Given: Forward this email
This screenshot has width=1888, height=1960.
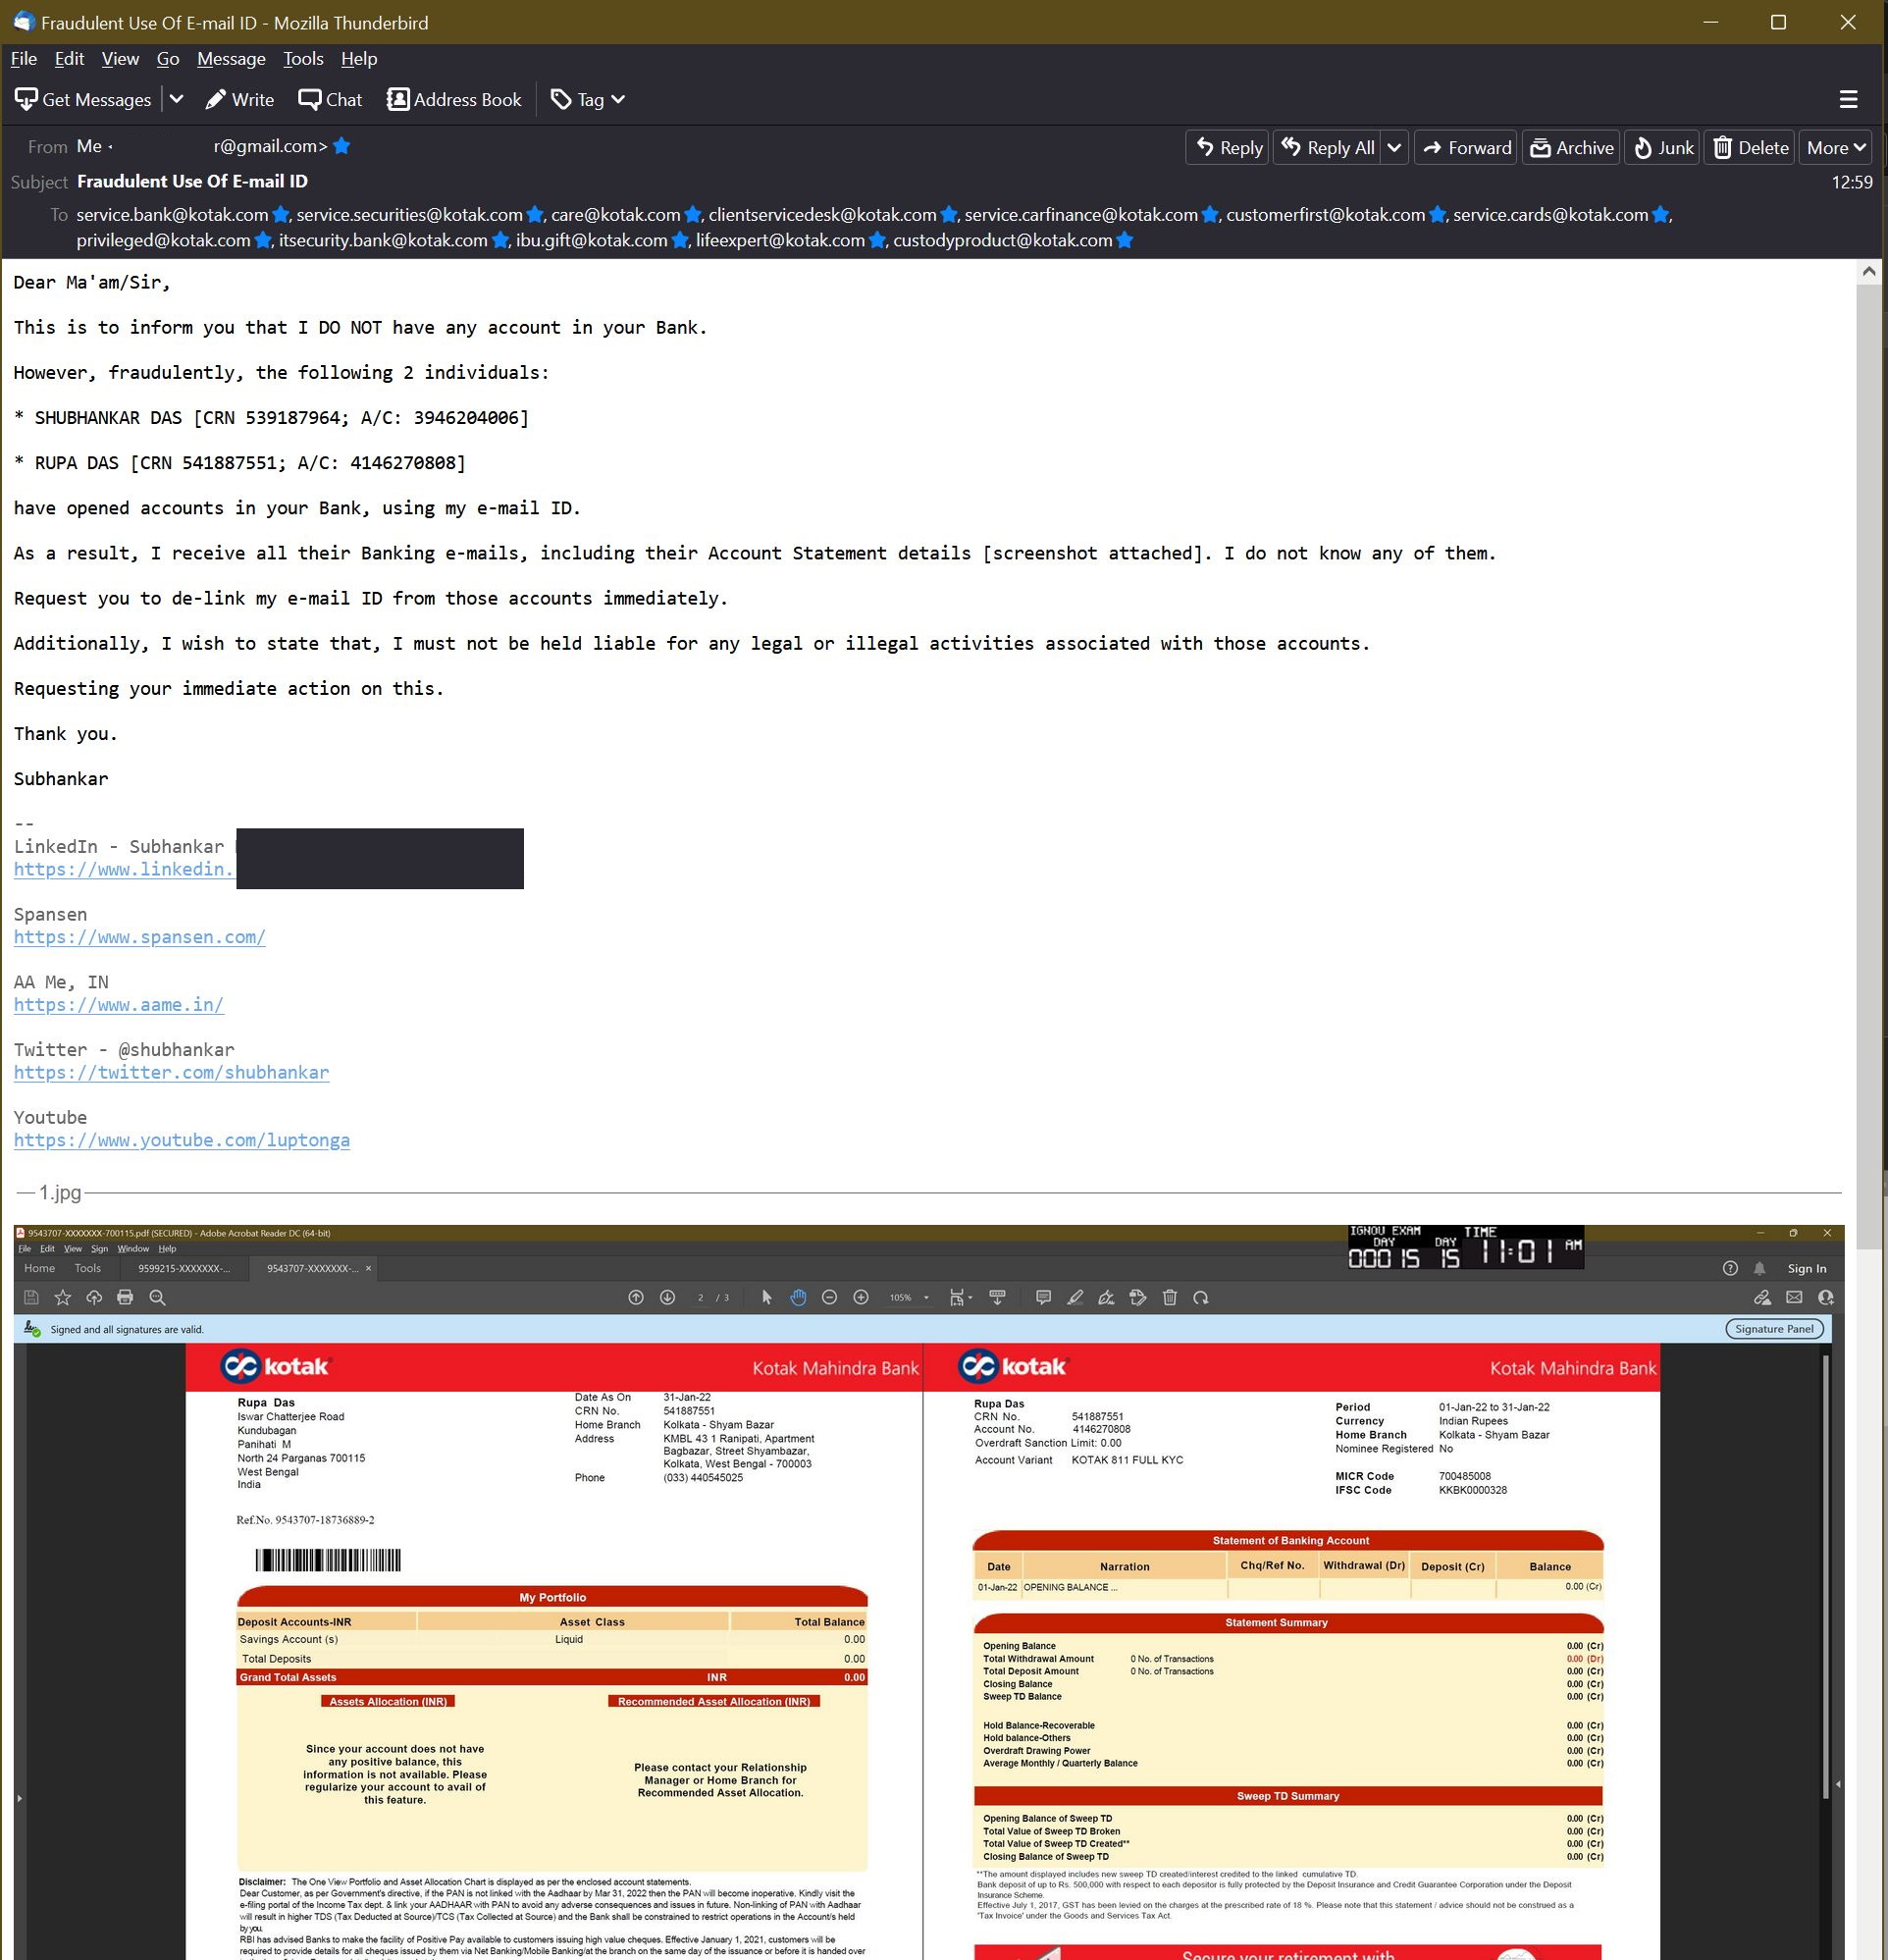Looking at the screenshot, I should [1466, 148].
